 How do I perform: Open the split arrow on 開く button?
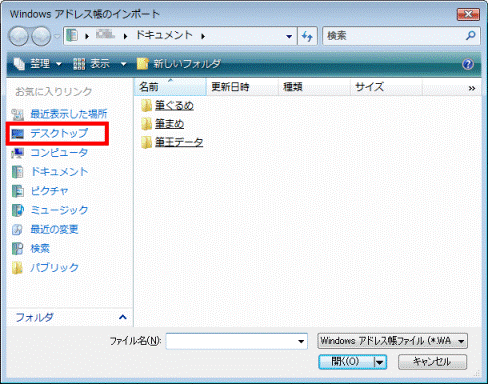click(380, 362)
